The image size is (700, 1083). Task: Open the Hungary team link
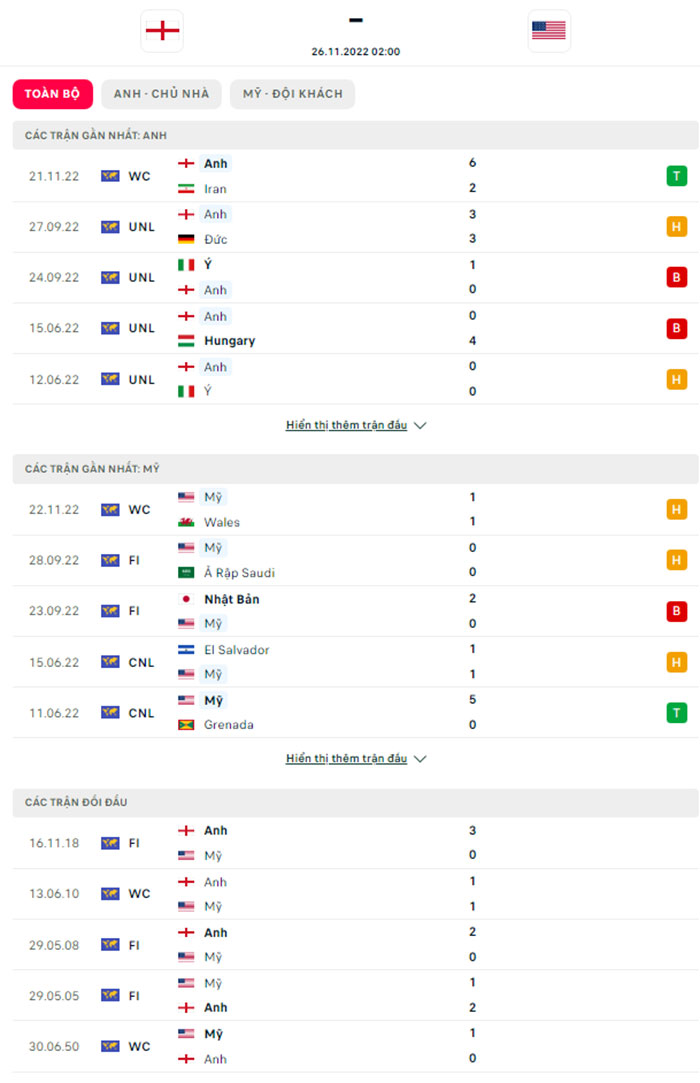229,341
